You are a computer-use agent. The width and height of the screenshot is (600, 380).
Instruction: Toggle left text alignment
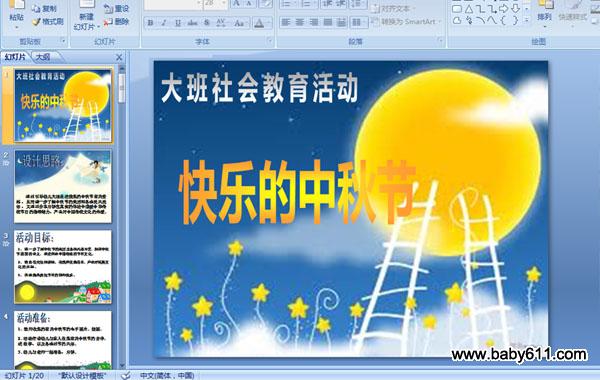click(286, 22)
